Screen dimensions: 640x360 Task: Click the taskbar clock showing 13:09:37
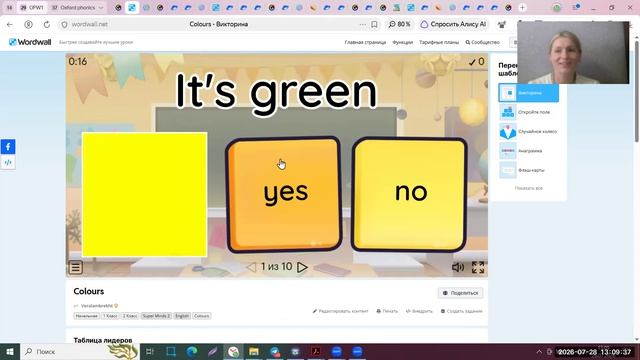(594, 352)
